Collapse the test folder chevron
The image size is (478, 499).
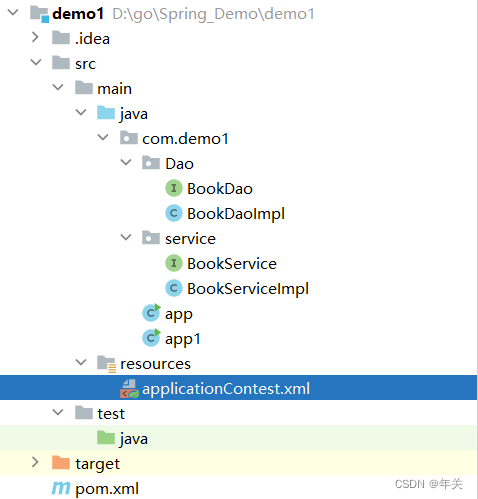[58, 412]
